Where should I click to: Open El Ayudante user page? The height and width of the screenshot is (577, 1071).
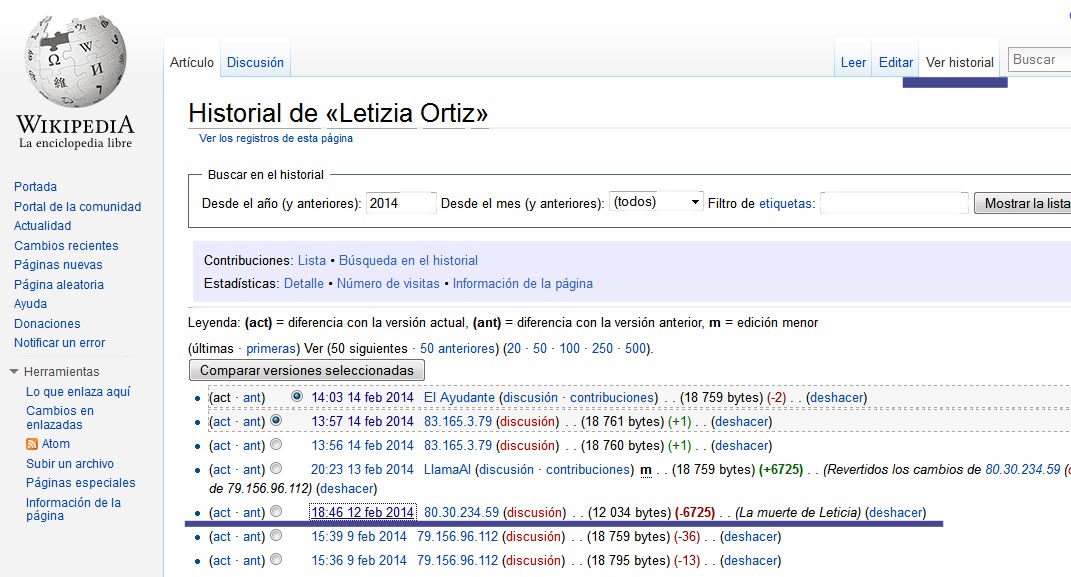[459, 397]
